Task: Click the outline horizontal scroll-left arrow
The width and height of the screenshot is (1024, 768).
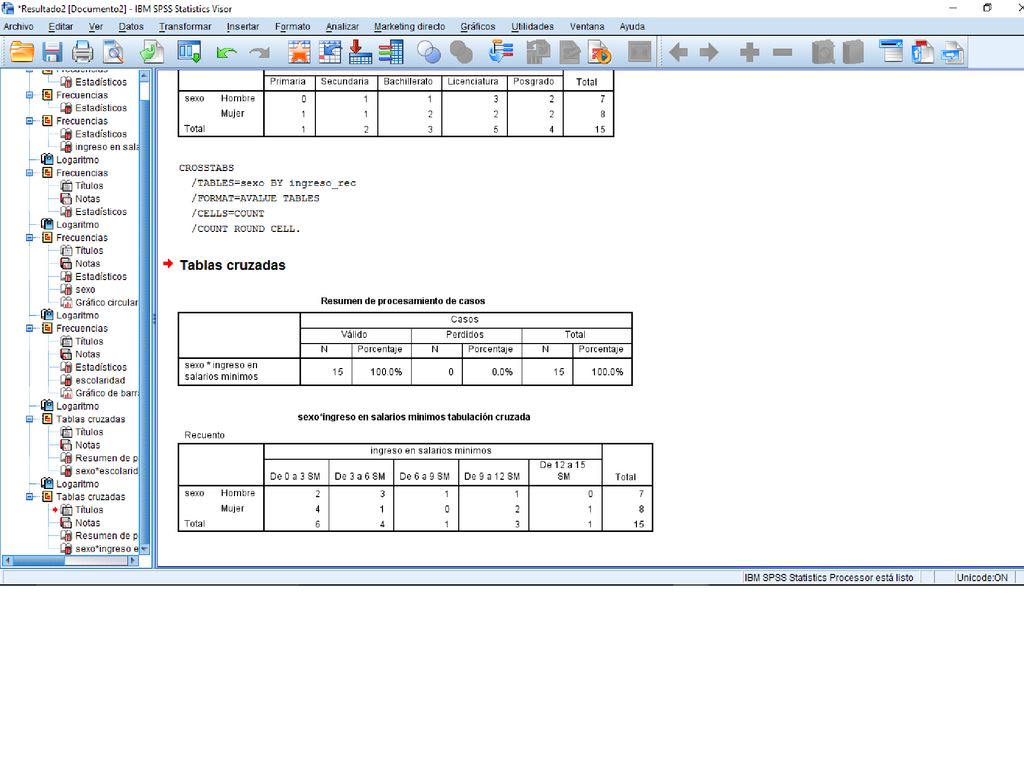Action: [x=7, y=560]
